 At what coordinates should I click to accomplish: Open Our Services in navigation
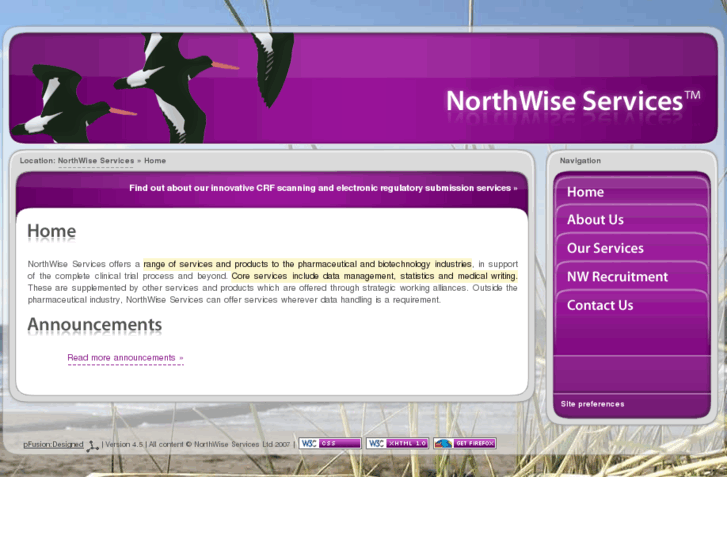(x=605, y=248)
